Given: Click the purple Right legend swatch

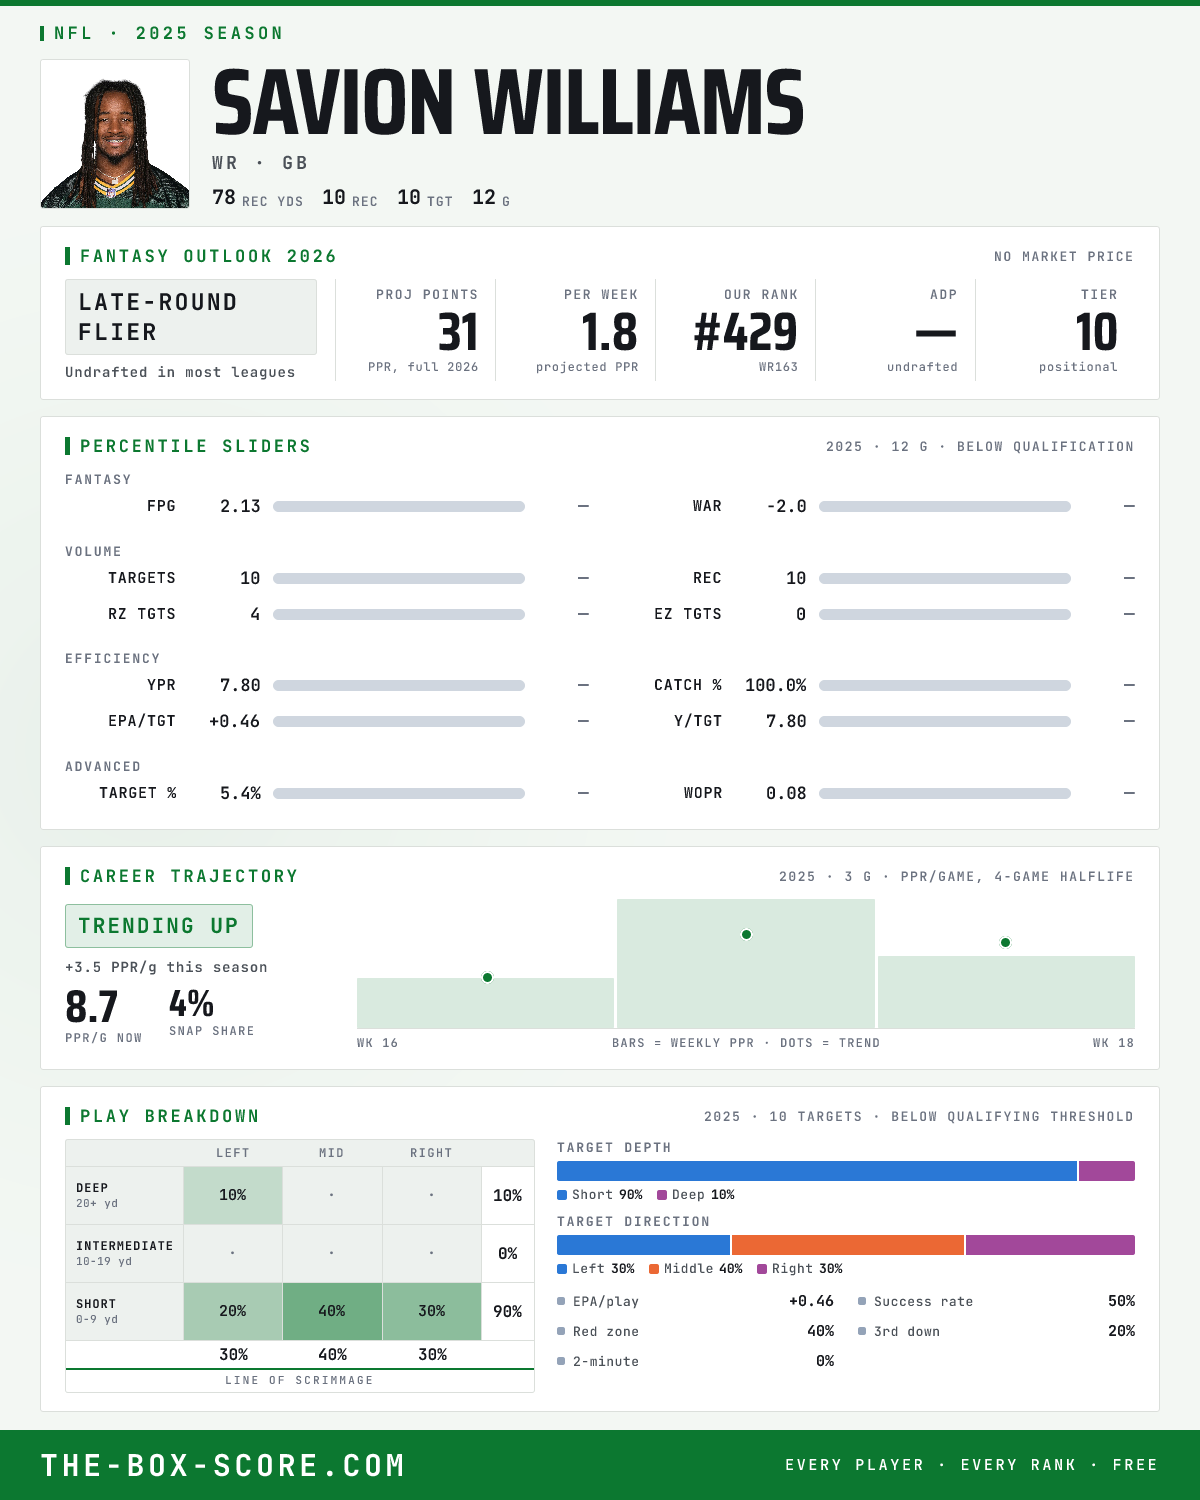Looking at the screenshot, I should coord(762,1269).
